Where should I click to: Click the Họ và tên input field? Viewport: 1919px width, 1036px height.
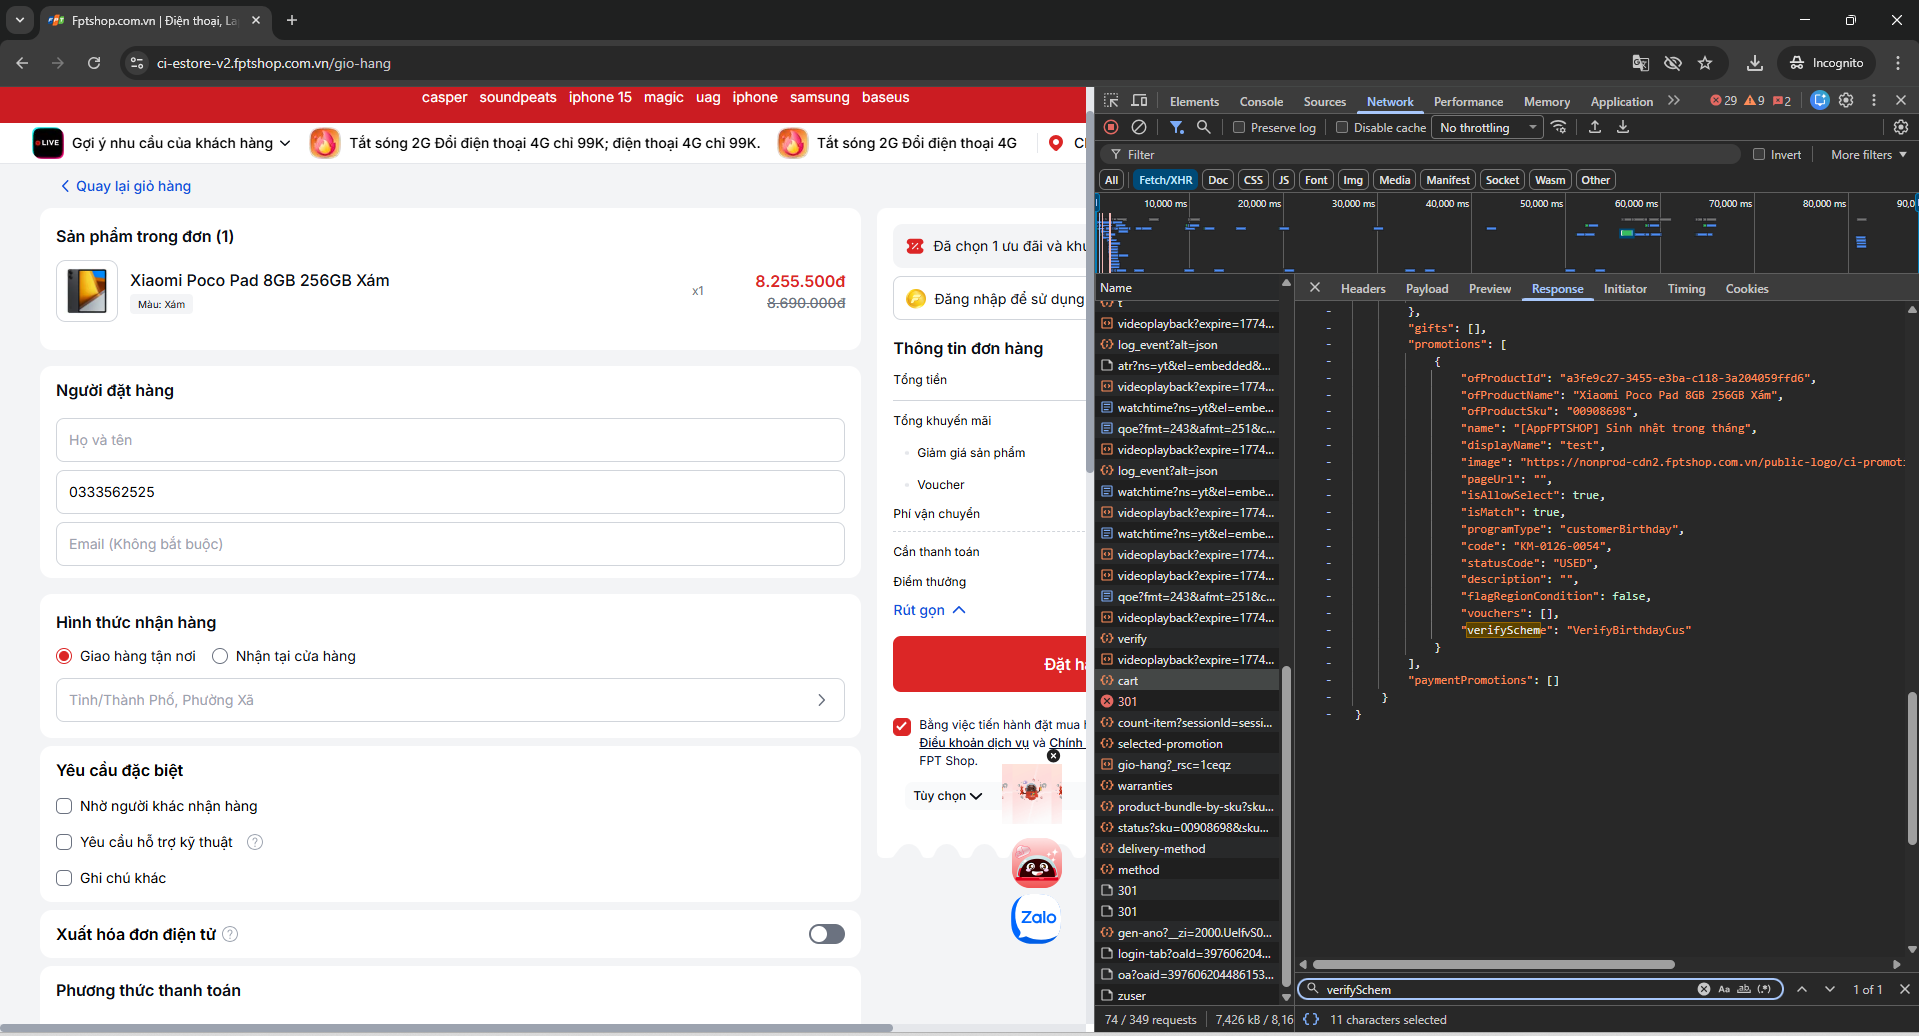click(450, 440)
